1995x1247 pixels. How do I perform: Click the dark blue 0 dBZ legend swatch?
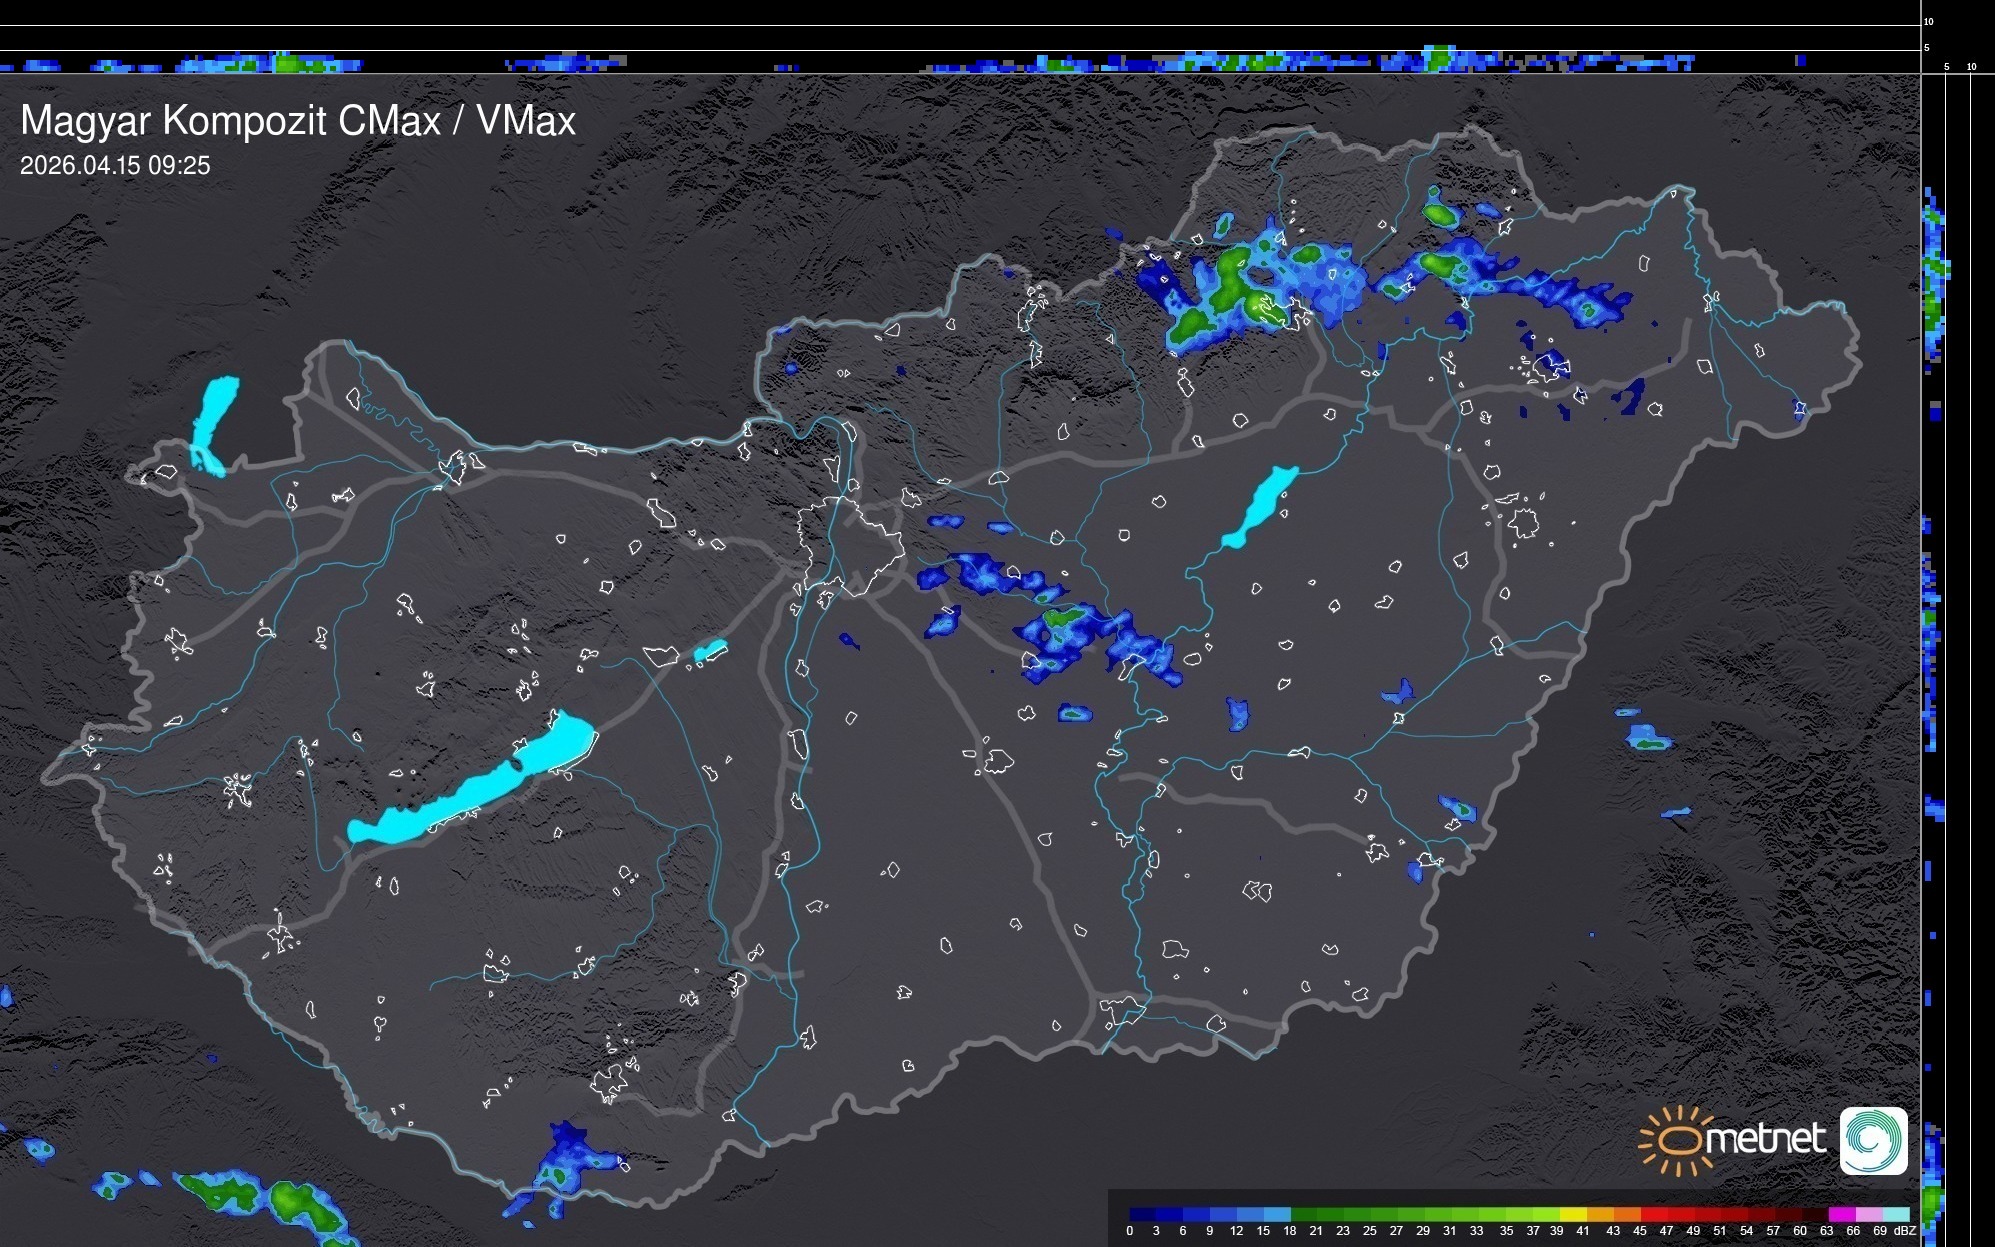(x=1143, y=1215)
